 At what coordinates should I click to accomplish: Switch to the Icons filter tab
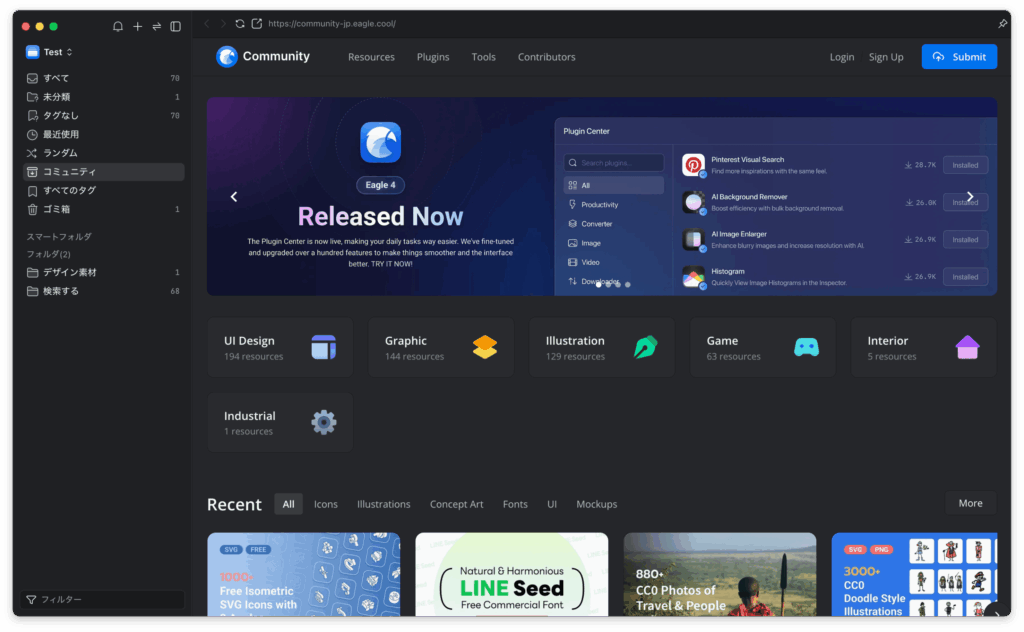pyautogui.click(x=326, y=504)
